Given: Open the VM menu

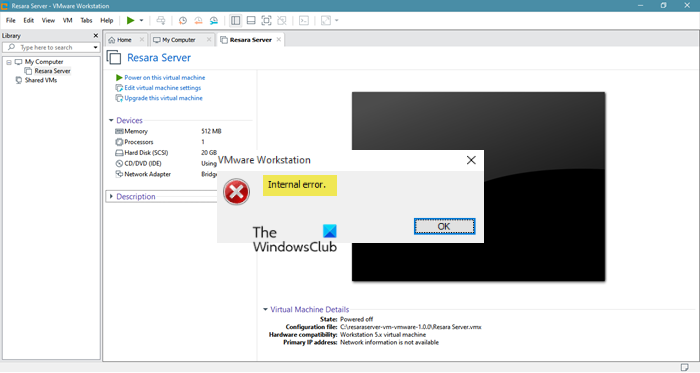Looking at the screenshot, I should 67,21.
